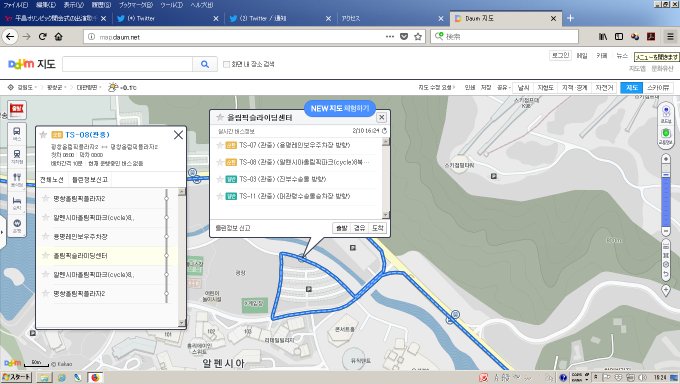Open the address bar page actions menu
Viewport: 680px width, 384px height.
click(390, 37)
